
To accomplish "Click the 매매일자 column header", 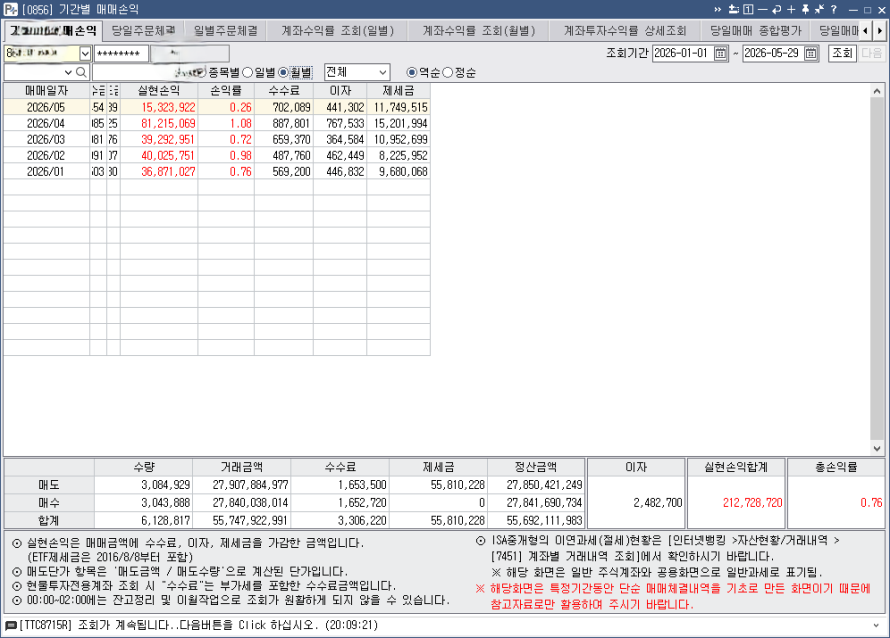I will (47, 91).
